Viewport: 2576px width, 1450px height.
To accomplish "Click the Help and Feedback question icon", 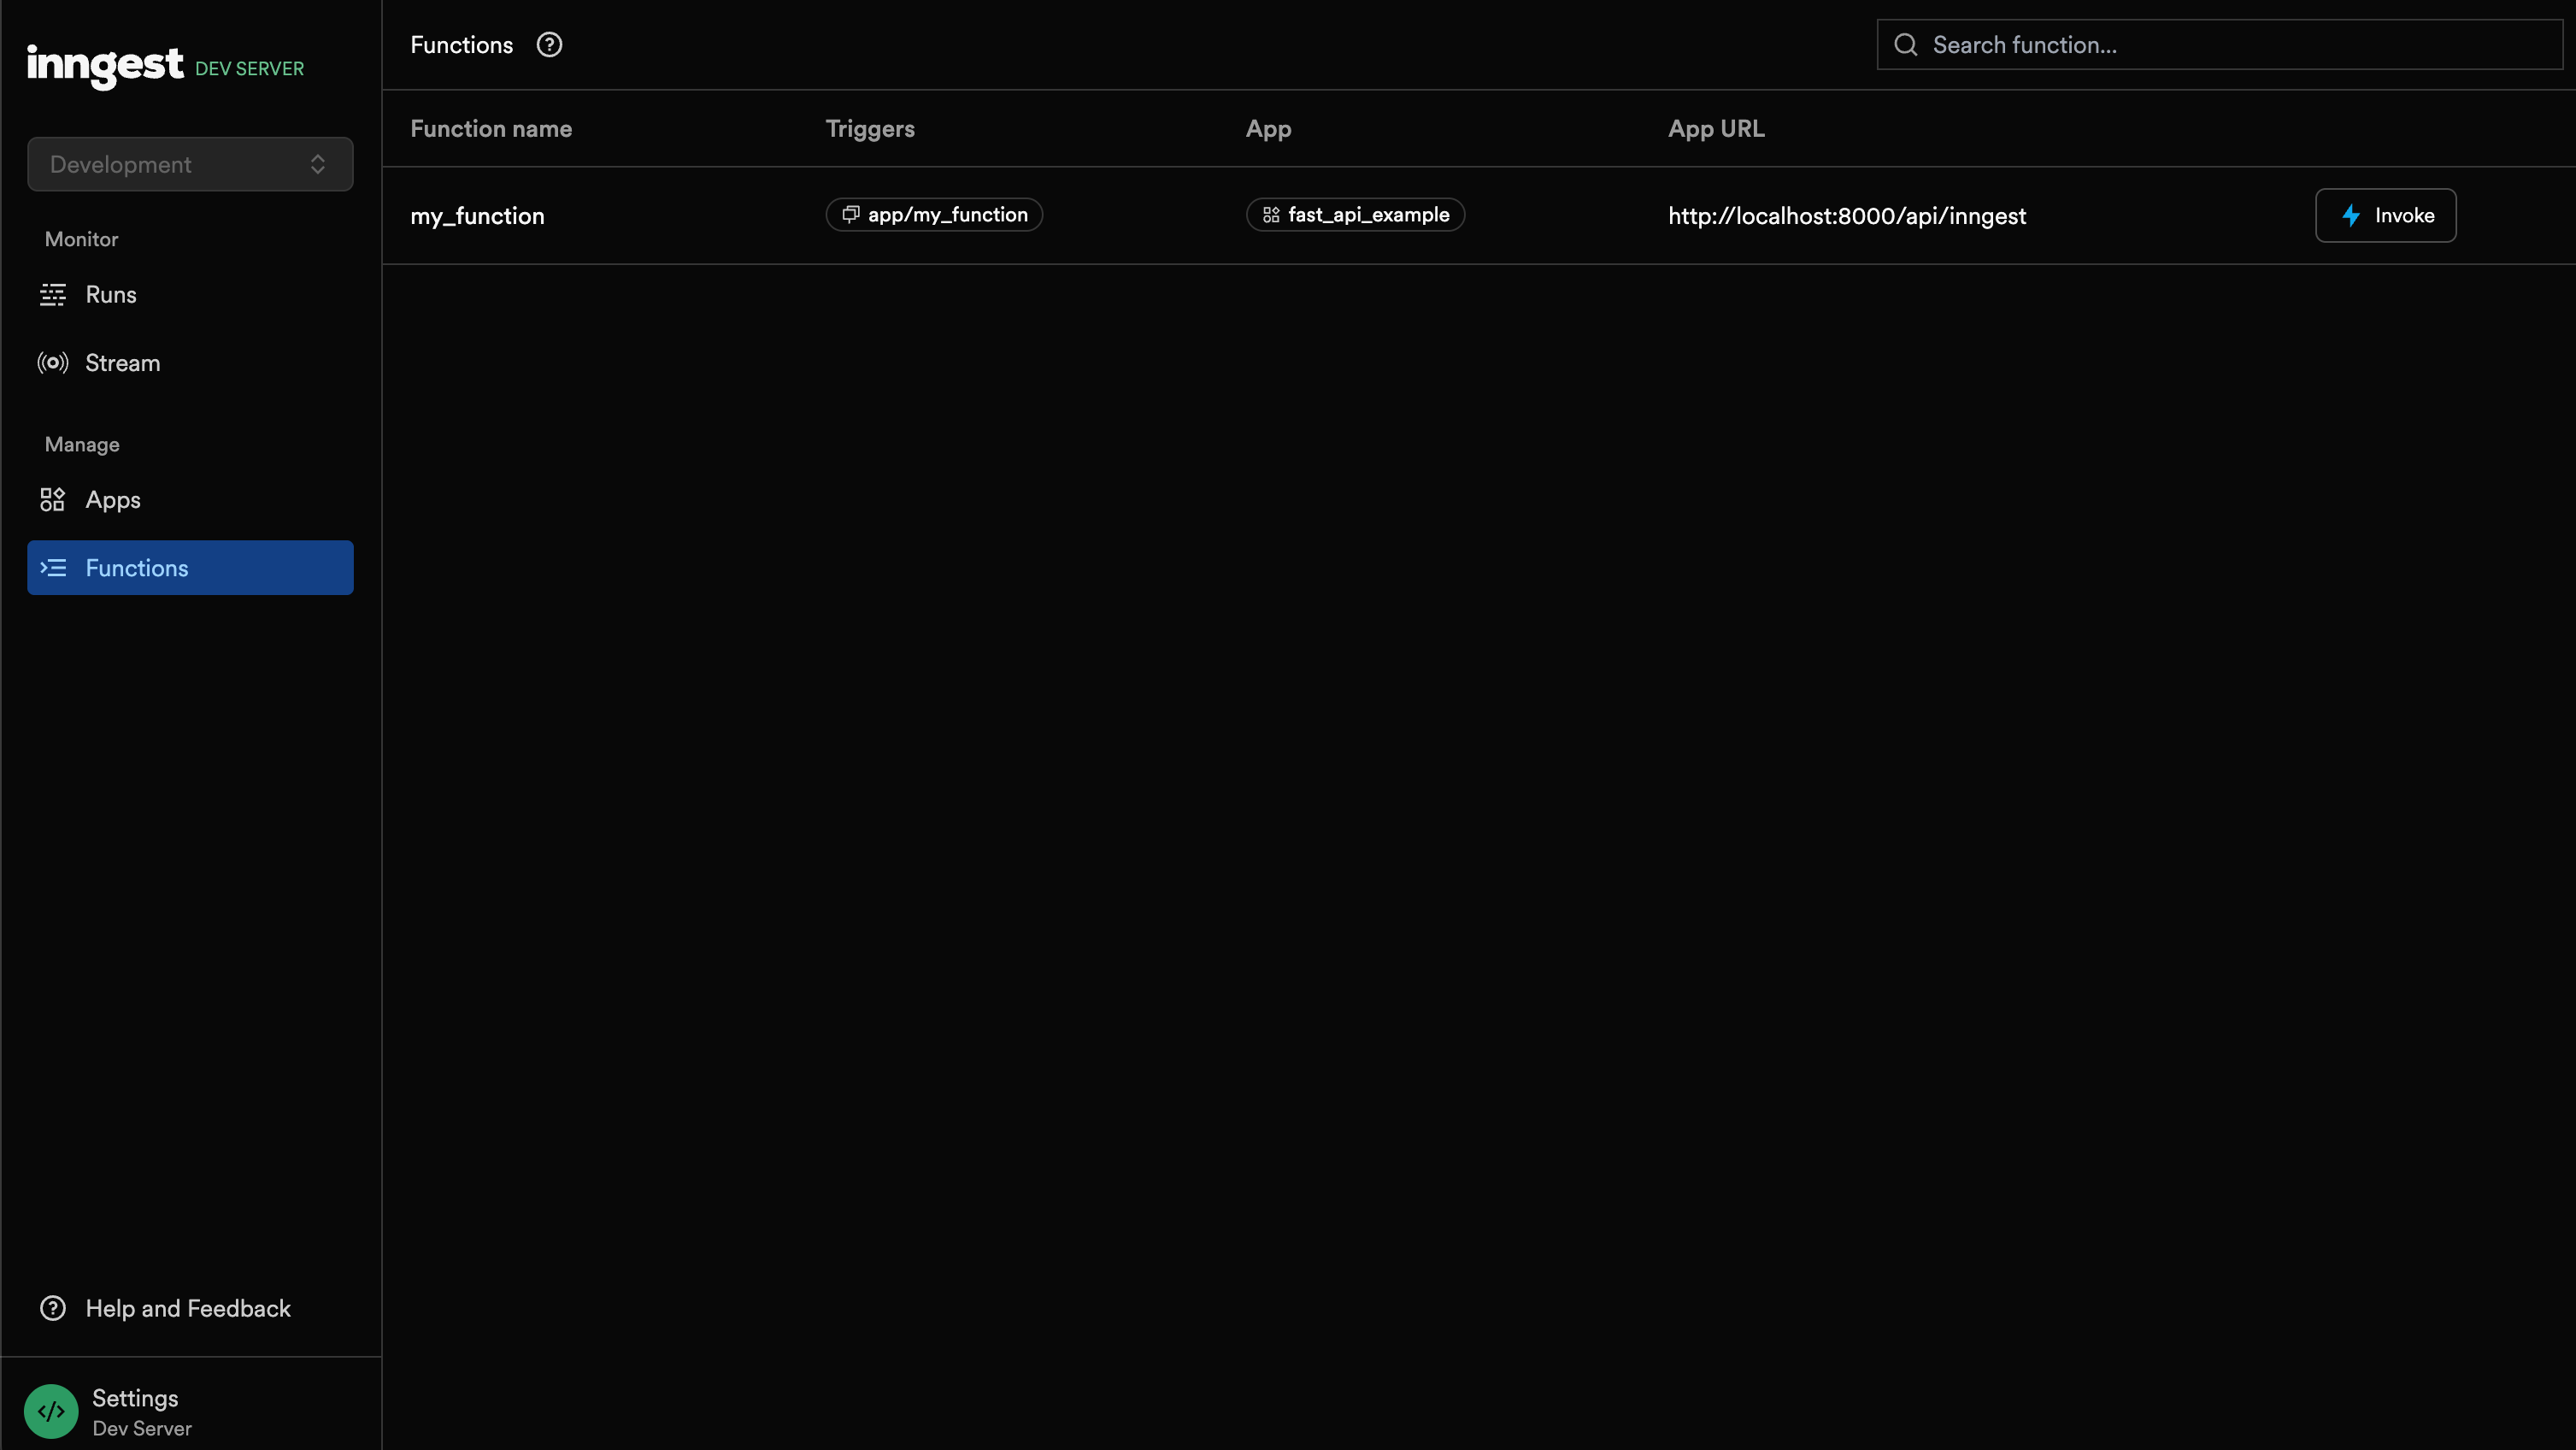I will [x=53, y=1309].
